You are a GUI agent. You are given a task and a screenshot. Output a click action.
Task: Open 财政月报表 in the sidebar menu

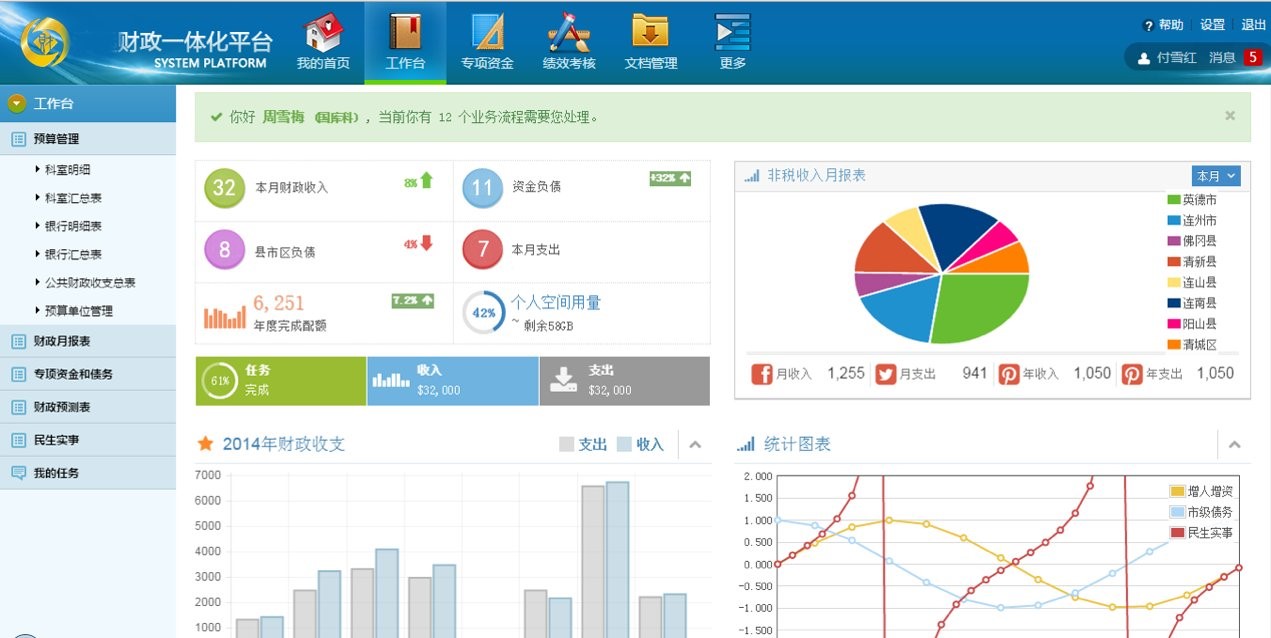coord(62,341)
